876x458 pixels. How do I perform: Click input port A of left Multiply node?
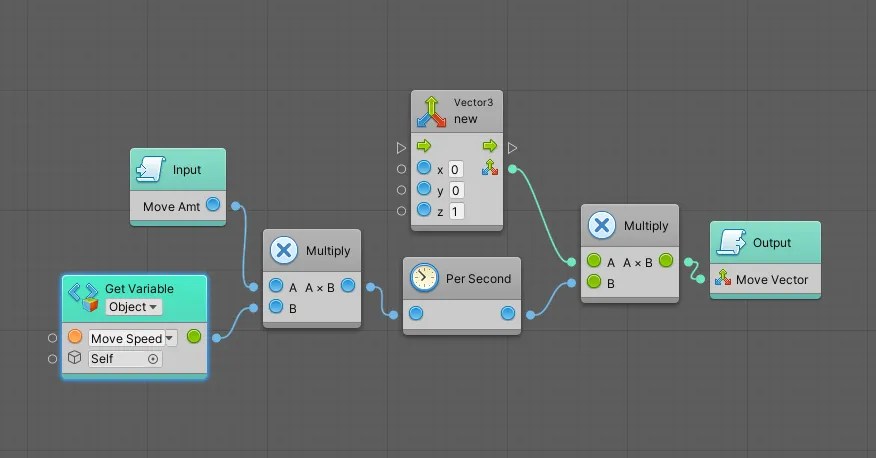click(276, 285)
